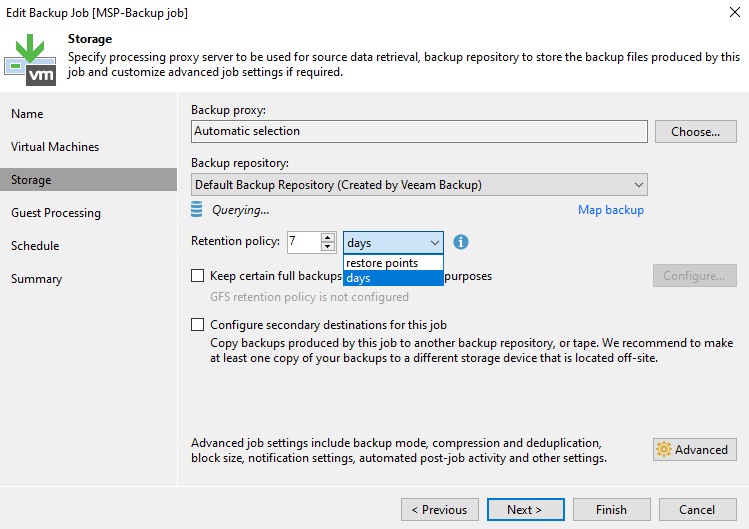
Task: Click the Retention policy label
Action: [x=235, y=241]
